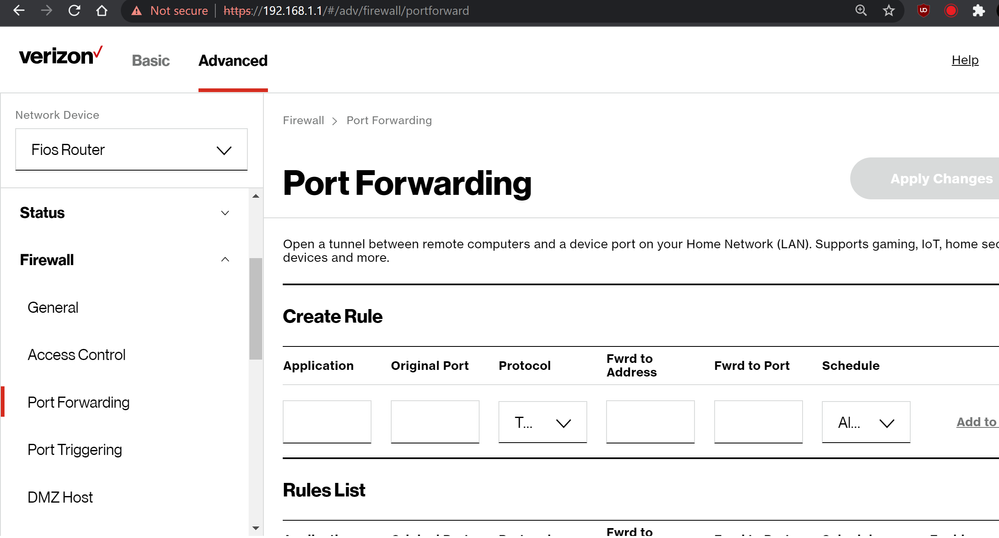The width and height of the screenshot is (999, 538).
Task: Bookmark page with star icon
Action: (x=889, y=11)
